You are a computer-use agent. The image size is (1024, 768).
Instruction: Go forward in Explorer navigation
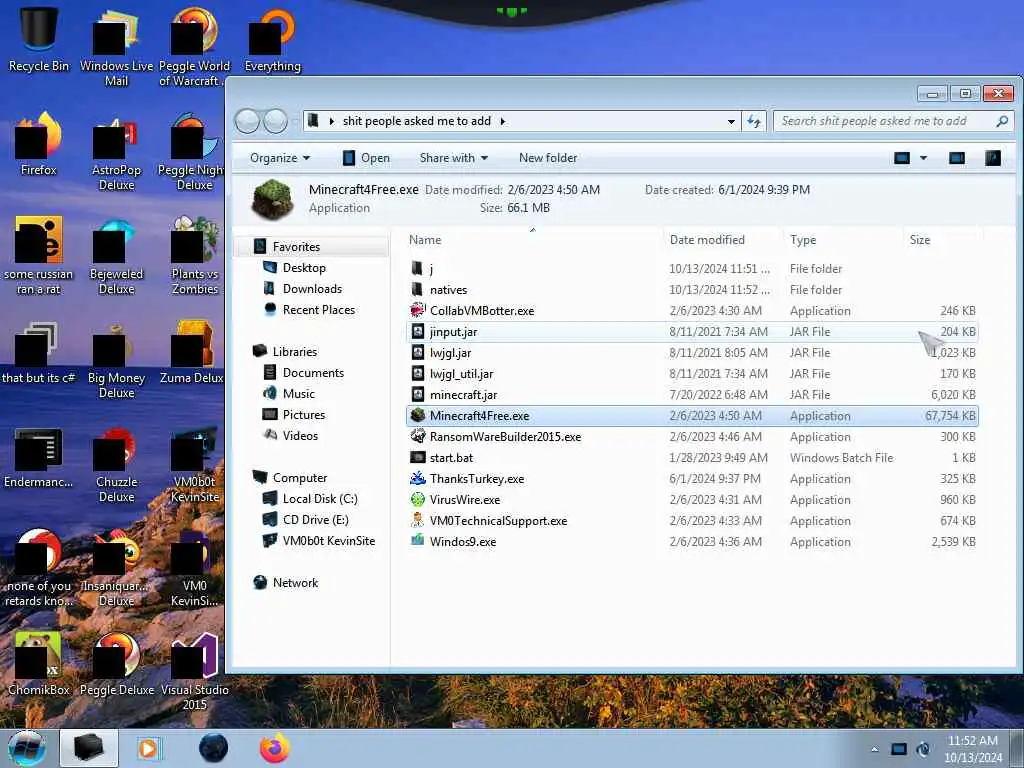[x=275, y=121]
